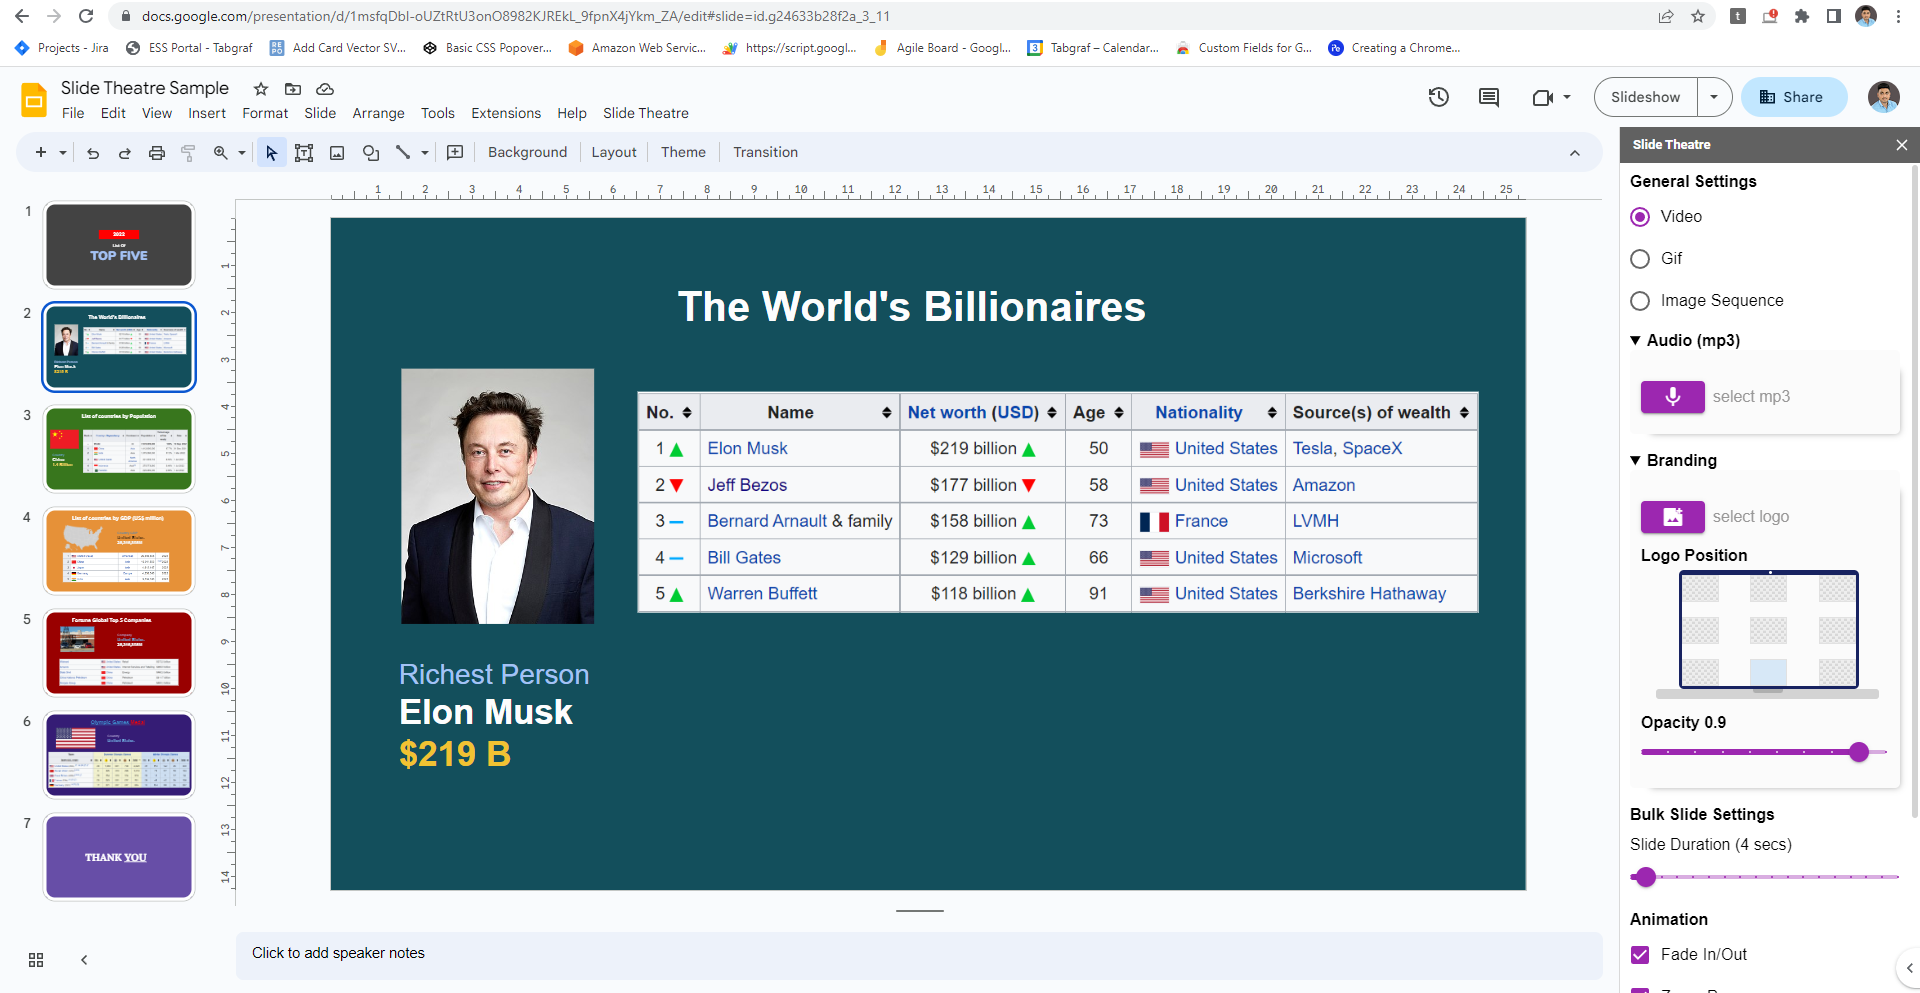Viewport: 1920px width, 993px height.
Task: Select the text box tool
Action: pos(304,153)
